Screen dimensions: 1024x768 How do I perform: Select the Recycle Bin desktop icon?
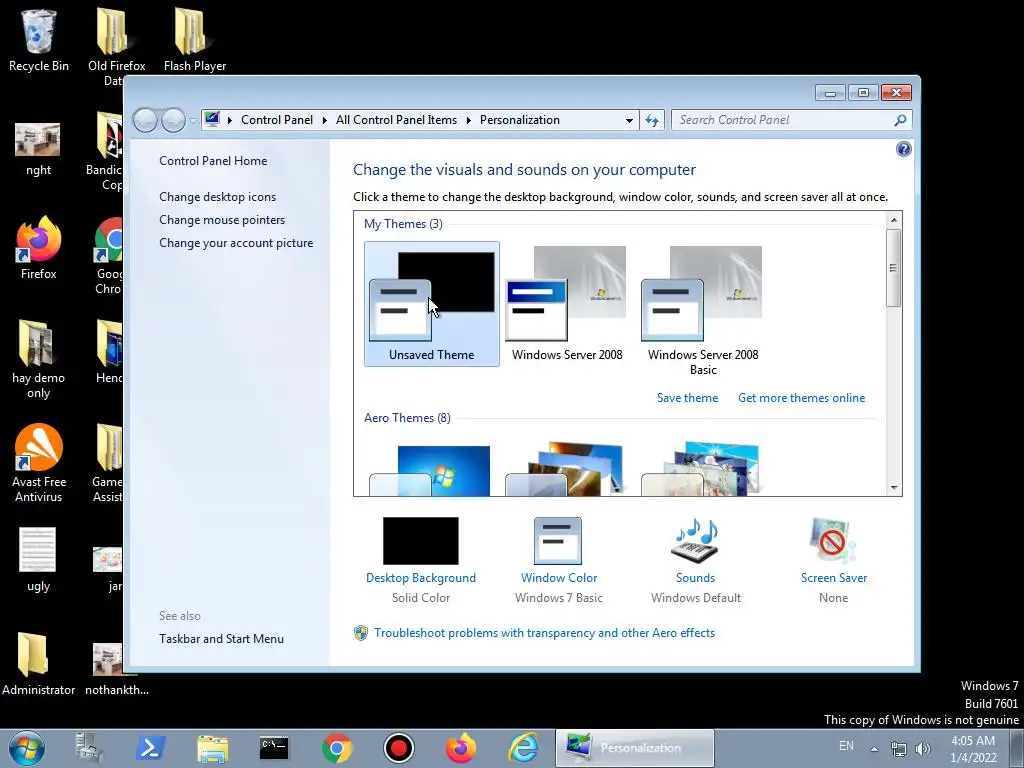39,40
